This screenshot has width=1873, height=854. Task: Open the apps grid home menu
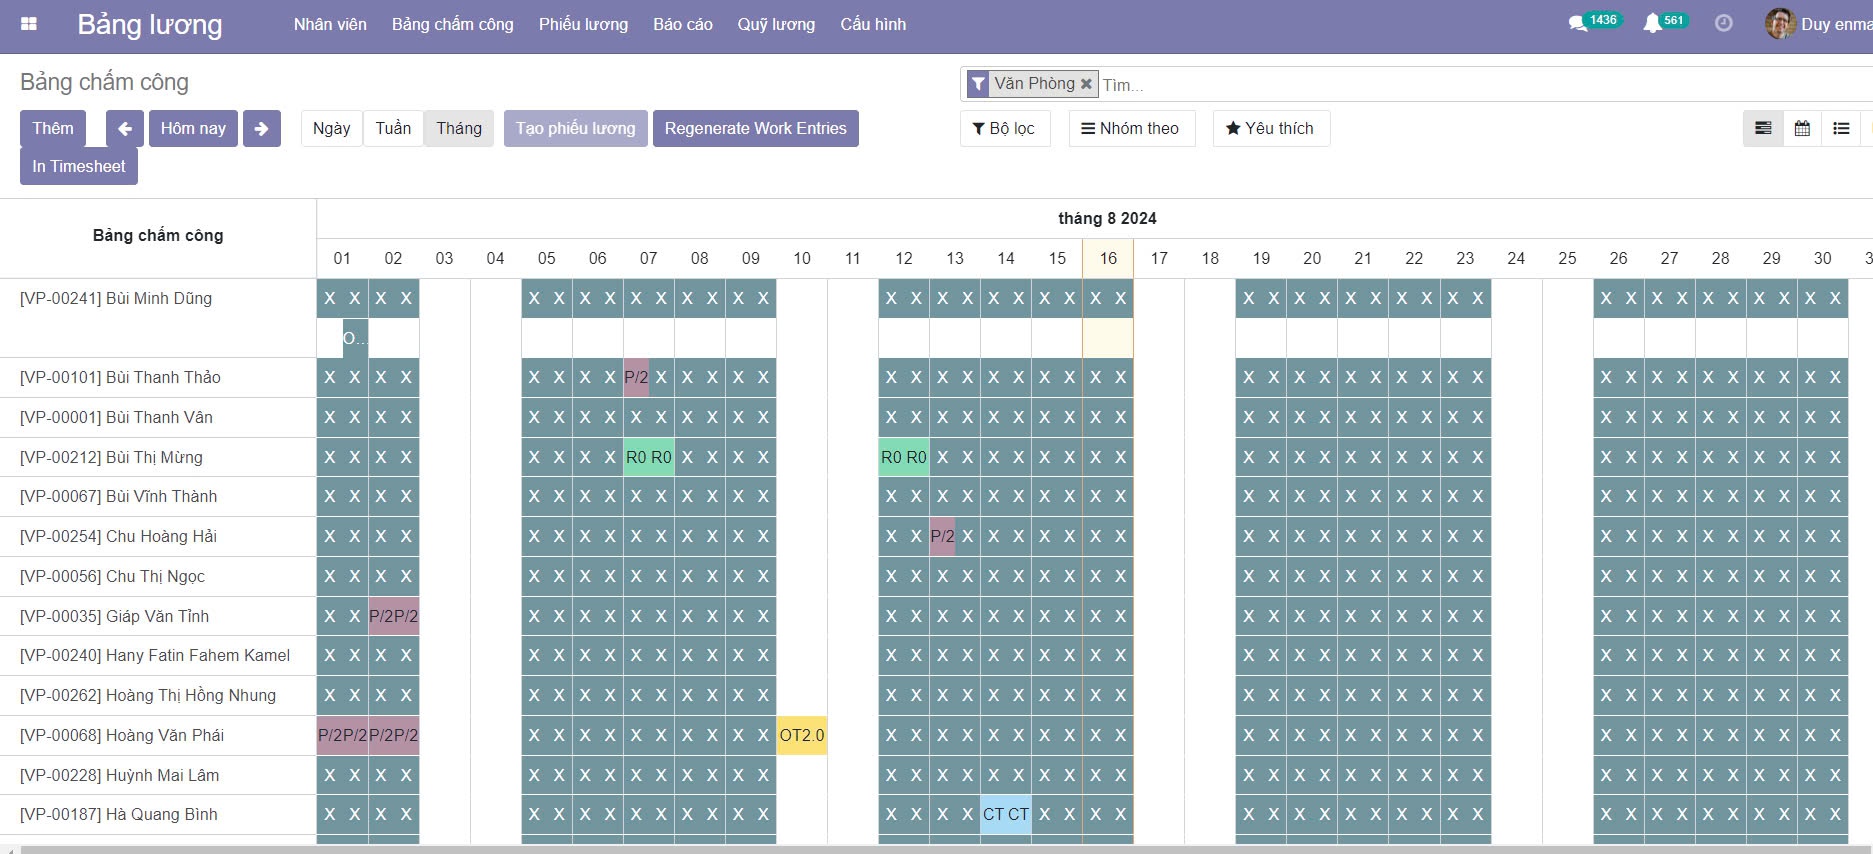click(29, 24)
